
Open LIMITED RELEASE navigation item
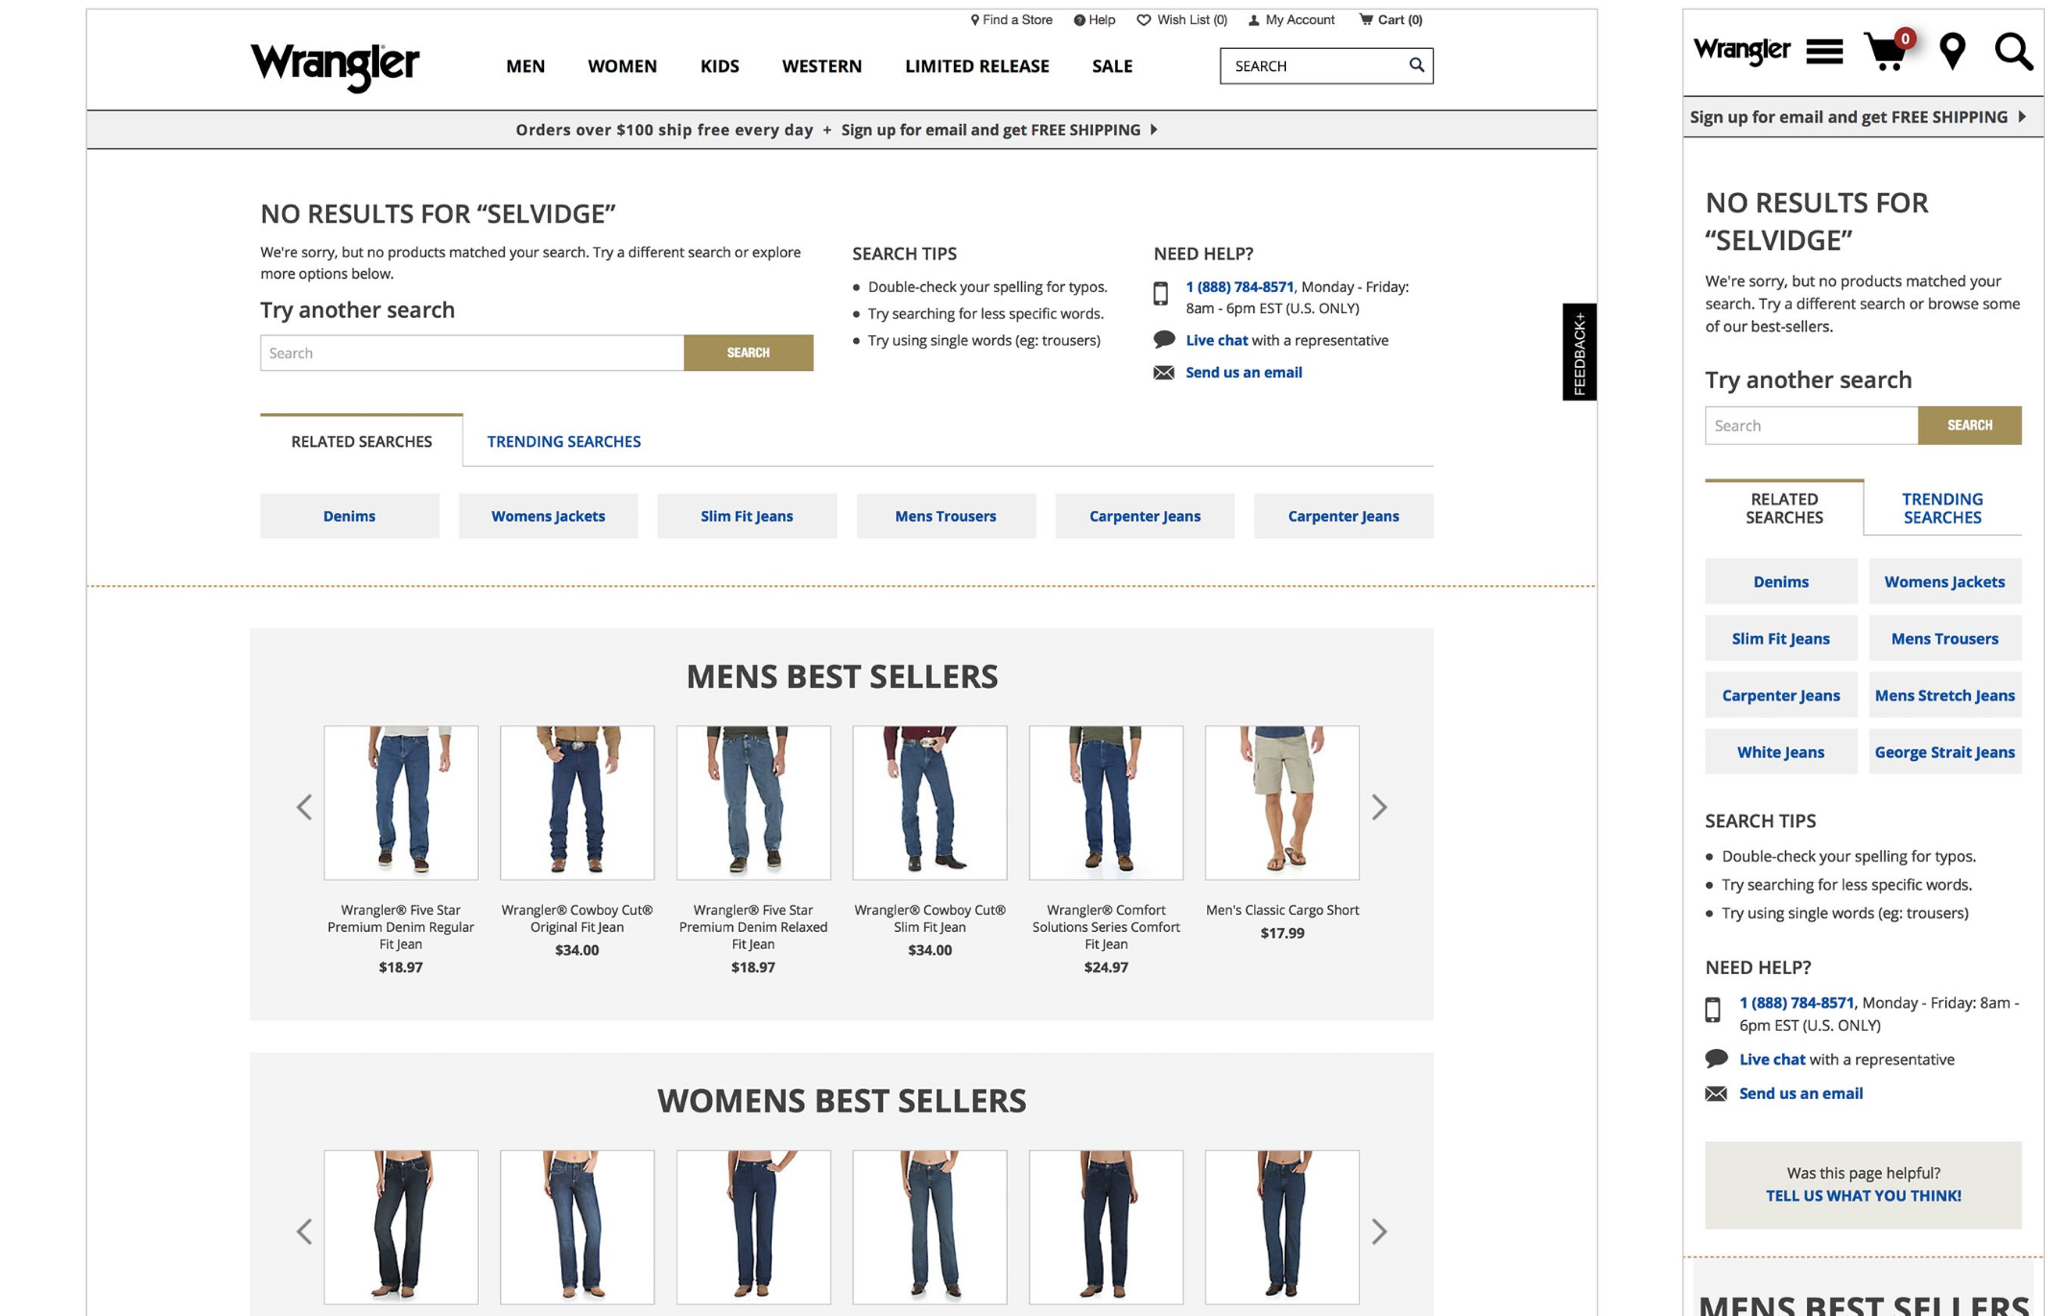(x=976, y=66)
